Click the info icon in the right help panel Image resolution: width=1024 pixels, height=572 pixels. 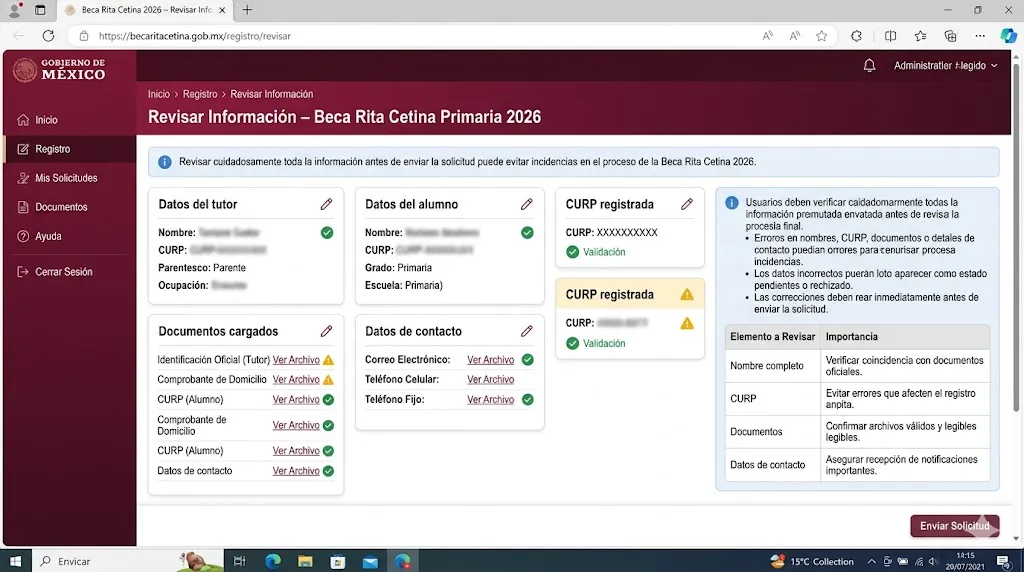point(731,203)
